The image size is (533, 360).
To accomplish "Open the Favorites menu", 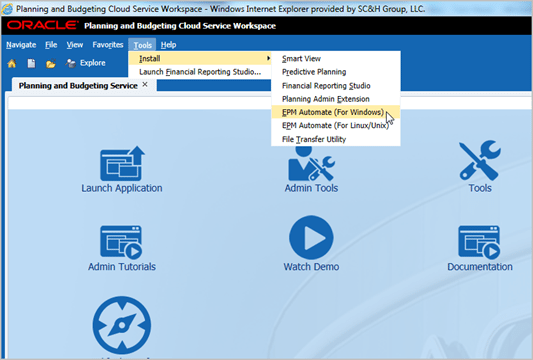I will (x=108, y=45).
